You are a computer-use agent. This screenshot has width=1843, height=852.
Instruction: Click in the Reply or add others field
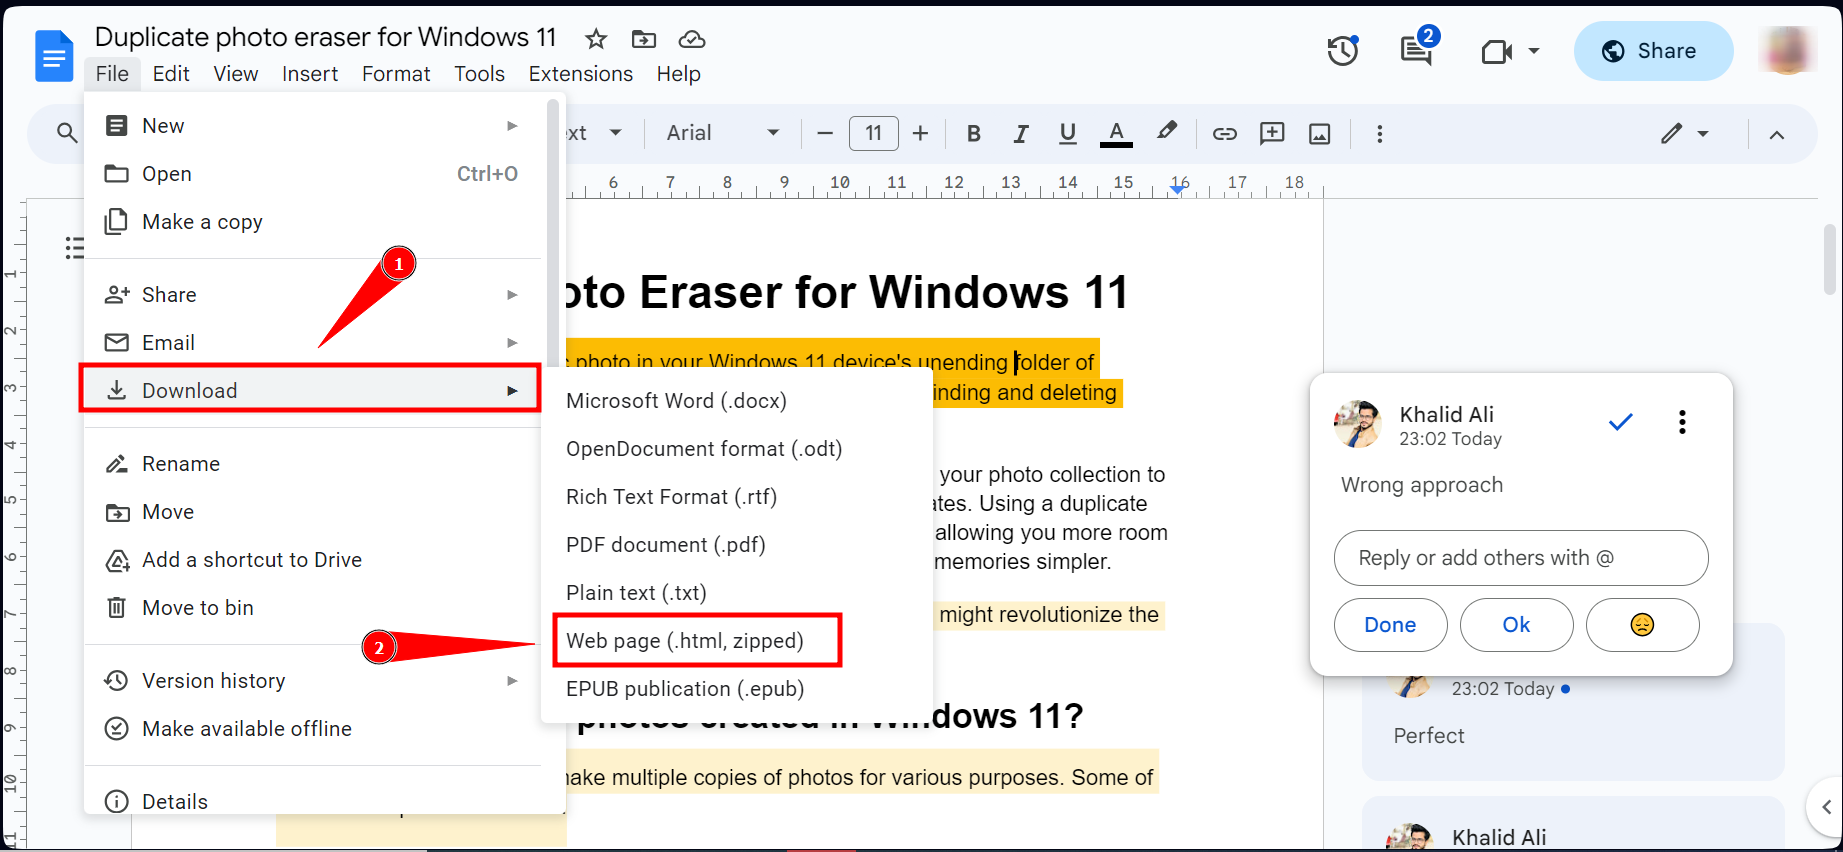point(1521,558)
